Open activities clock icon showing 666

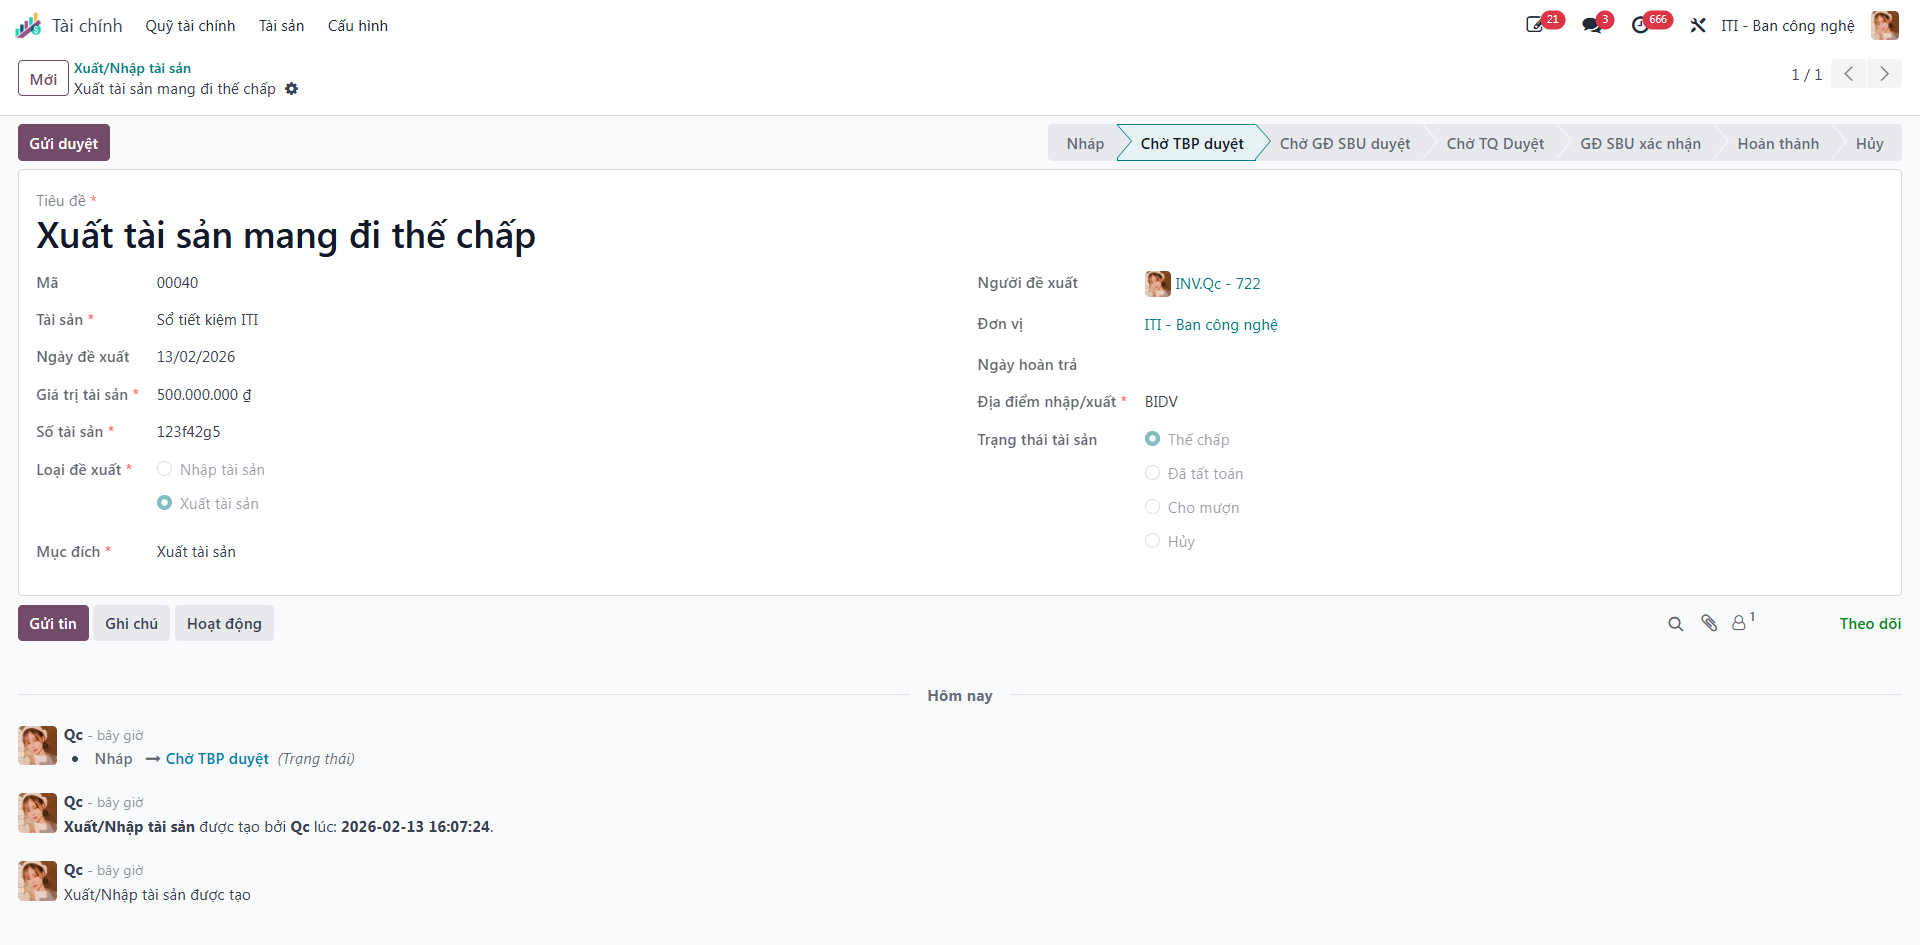1640,25
